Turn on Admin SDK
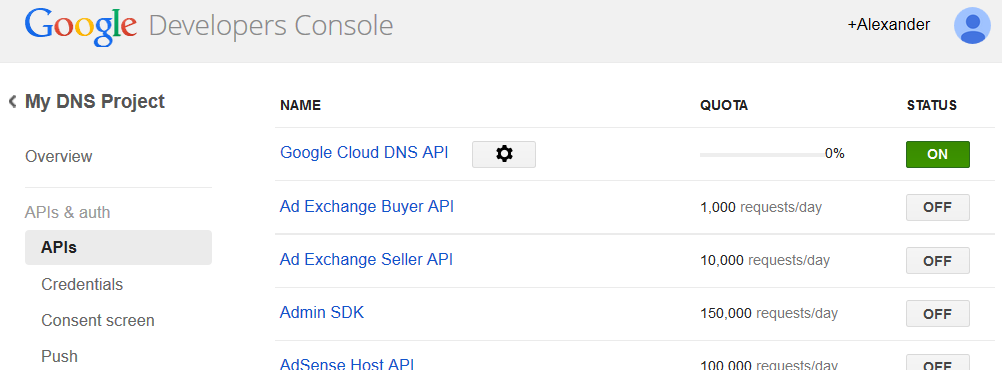The height and width of the screenshot is (370, 1002). pos(937,314)
